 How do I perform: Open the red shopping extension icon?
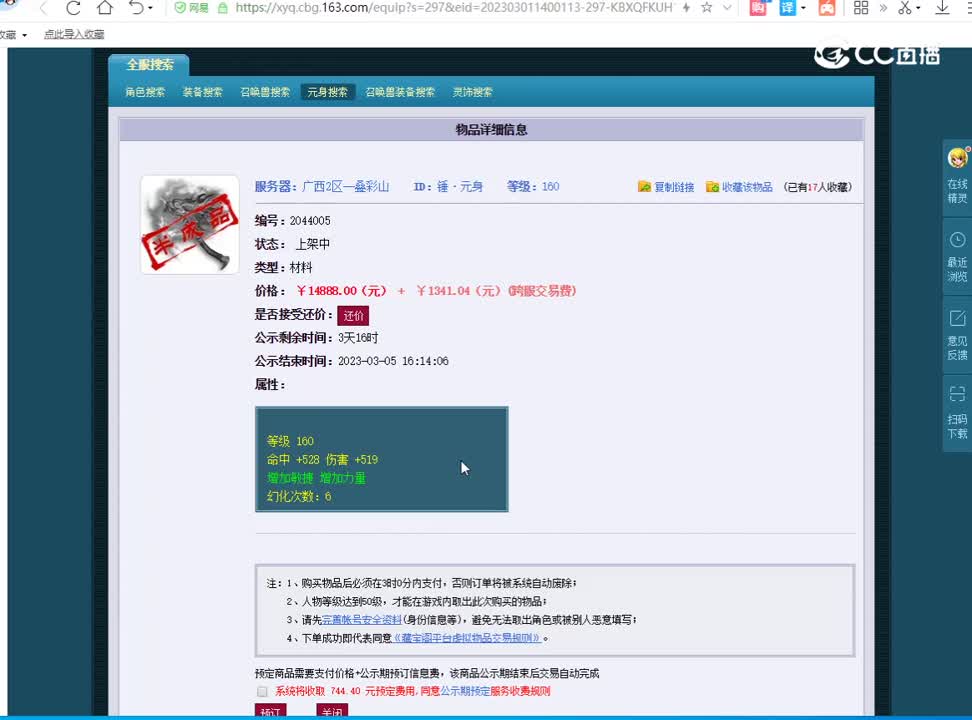[758, 8]
